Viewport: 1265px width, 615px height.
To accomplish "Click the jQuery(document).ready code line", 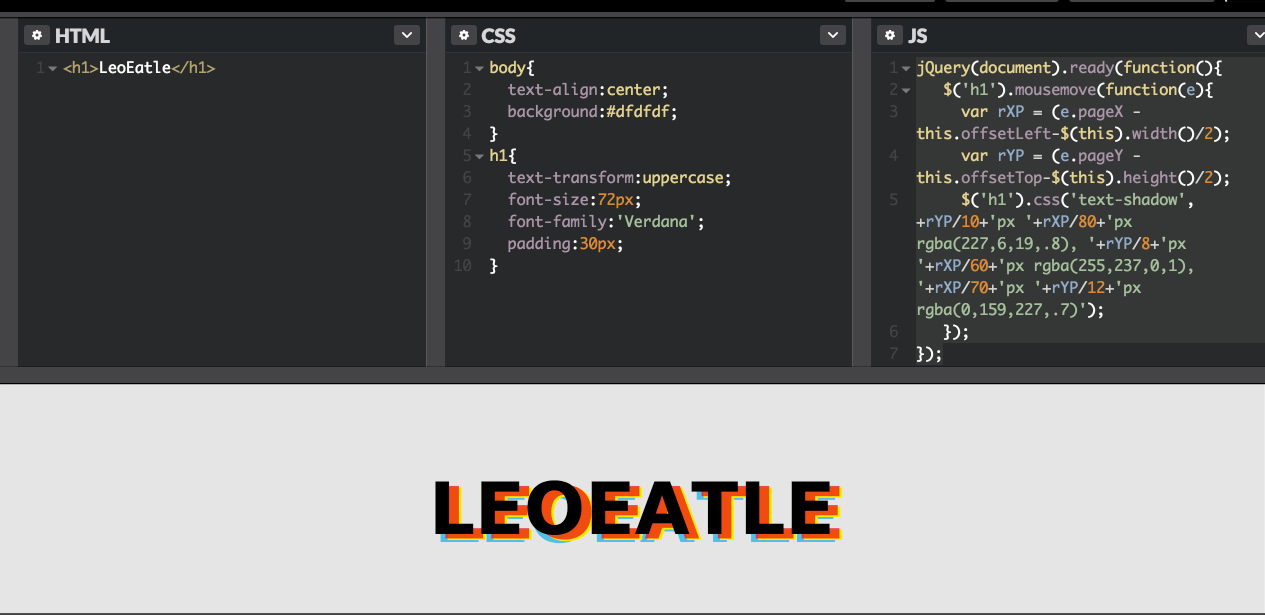I will 1069,68.
